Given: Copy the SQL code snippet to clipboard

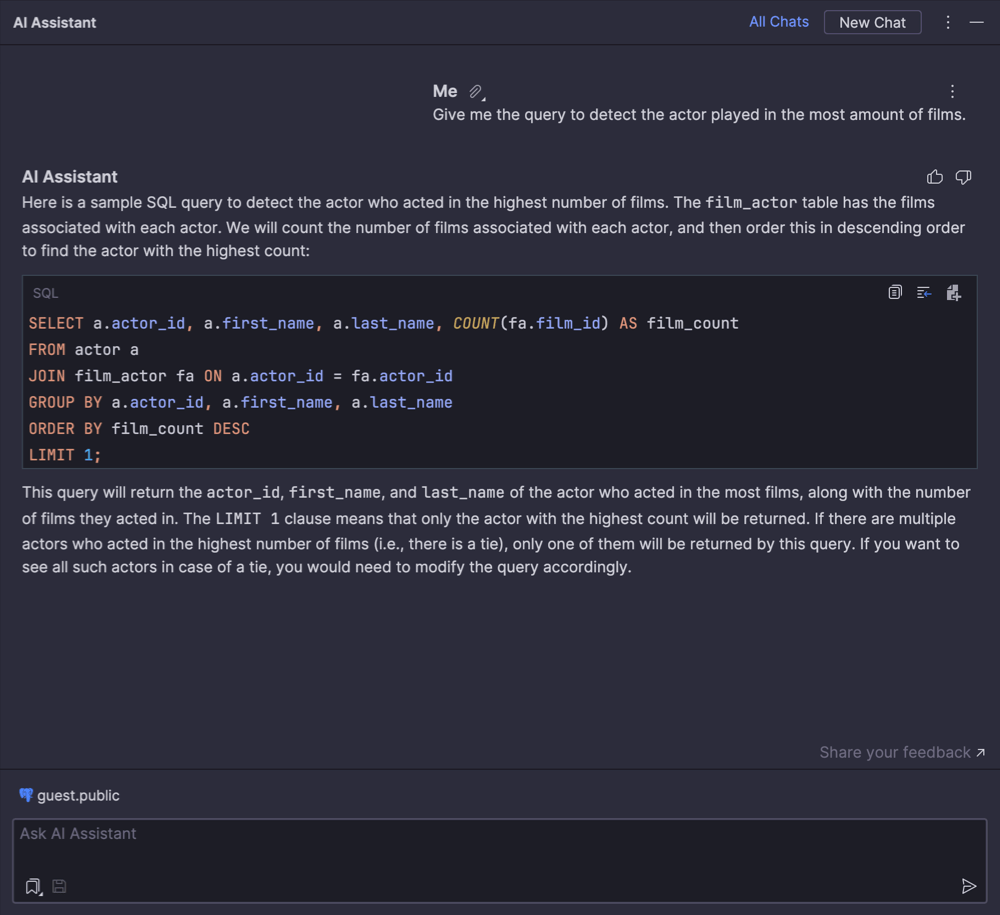Looking at the screenshot, I should pos(895,293).
